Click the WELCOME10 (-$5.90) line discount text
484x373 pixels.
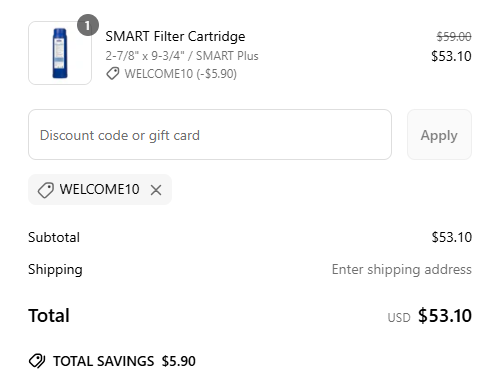tap(181, 74)
